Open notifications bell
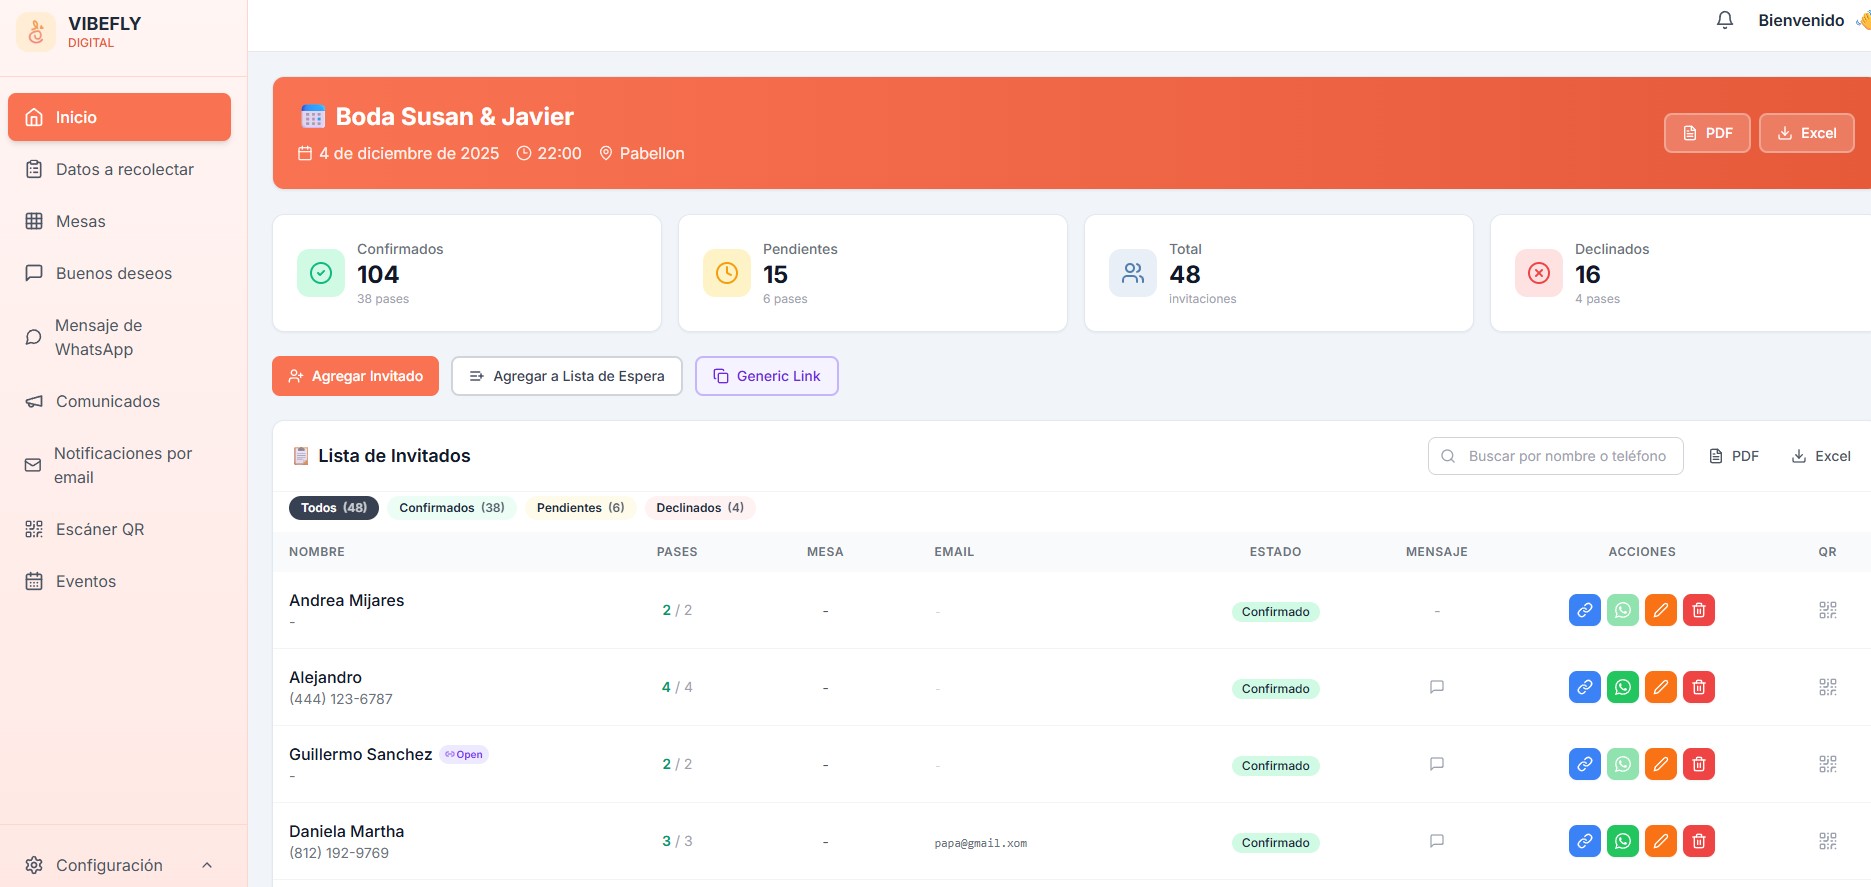This screenshot has height=887, width=1871. [x=1725, y=20]
